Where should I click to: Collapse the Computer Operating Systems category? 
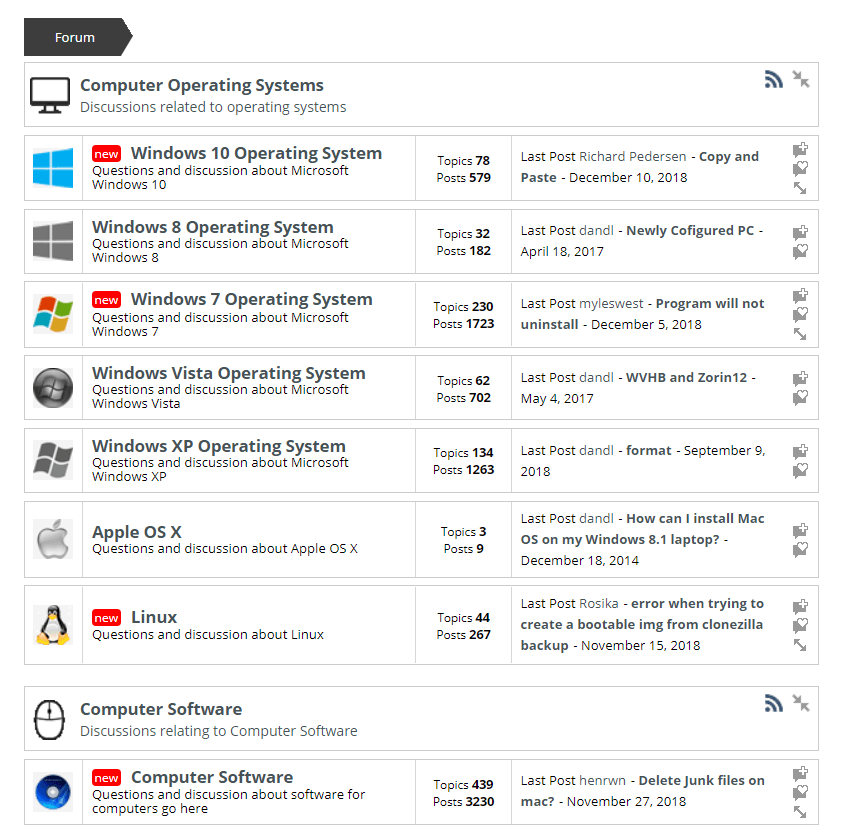coord(800,80)
